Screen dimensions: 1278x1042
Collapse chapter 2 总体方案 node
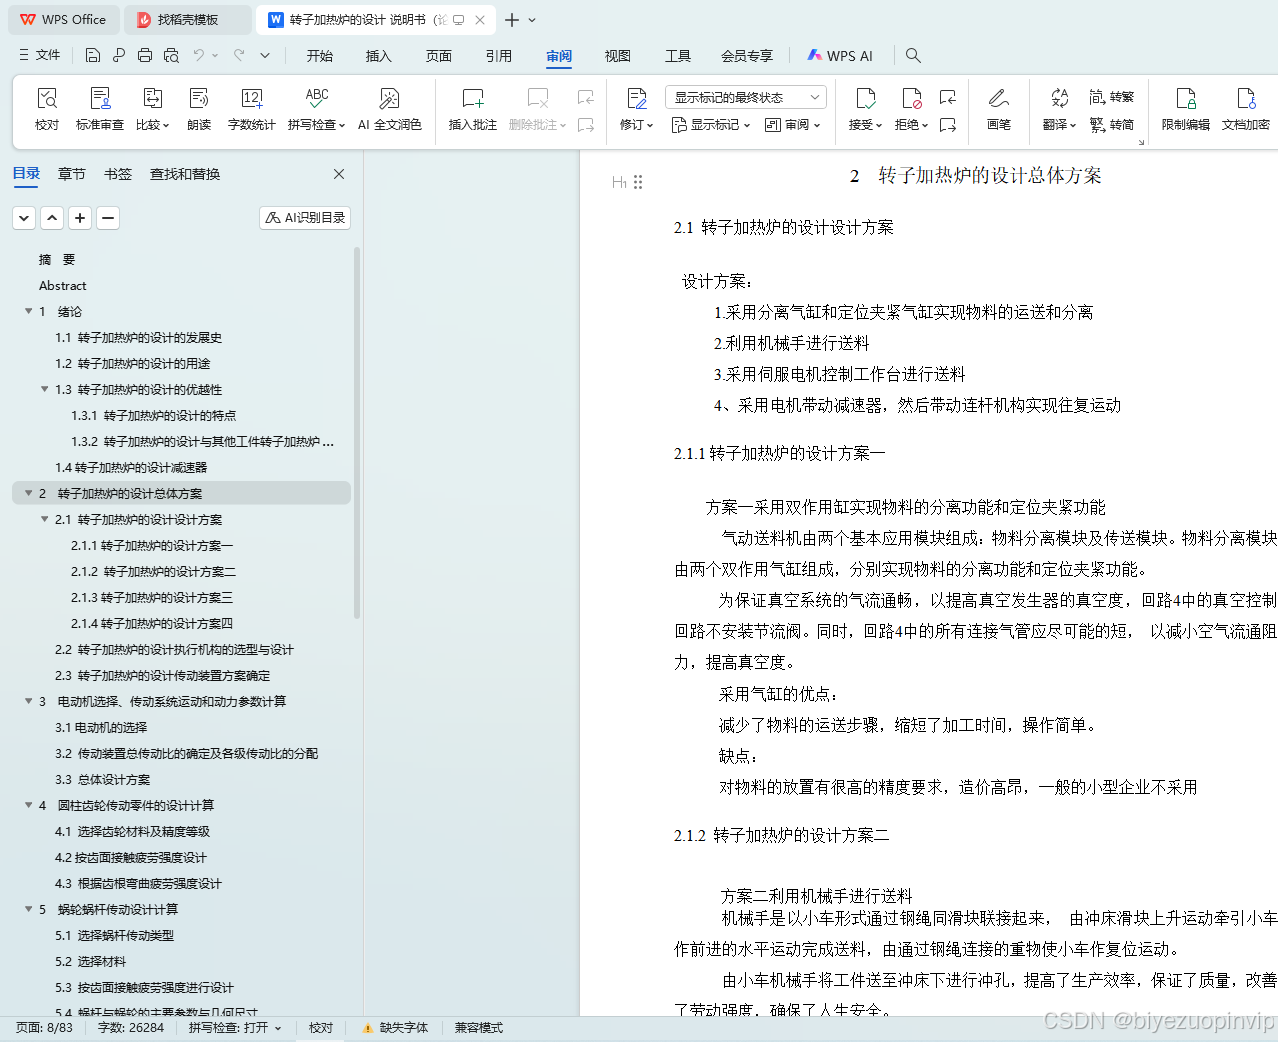(29, 493)
